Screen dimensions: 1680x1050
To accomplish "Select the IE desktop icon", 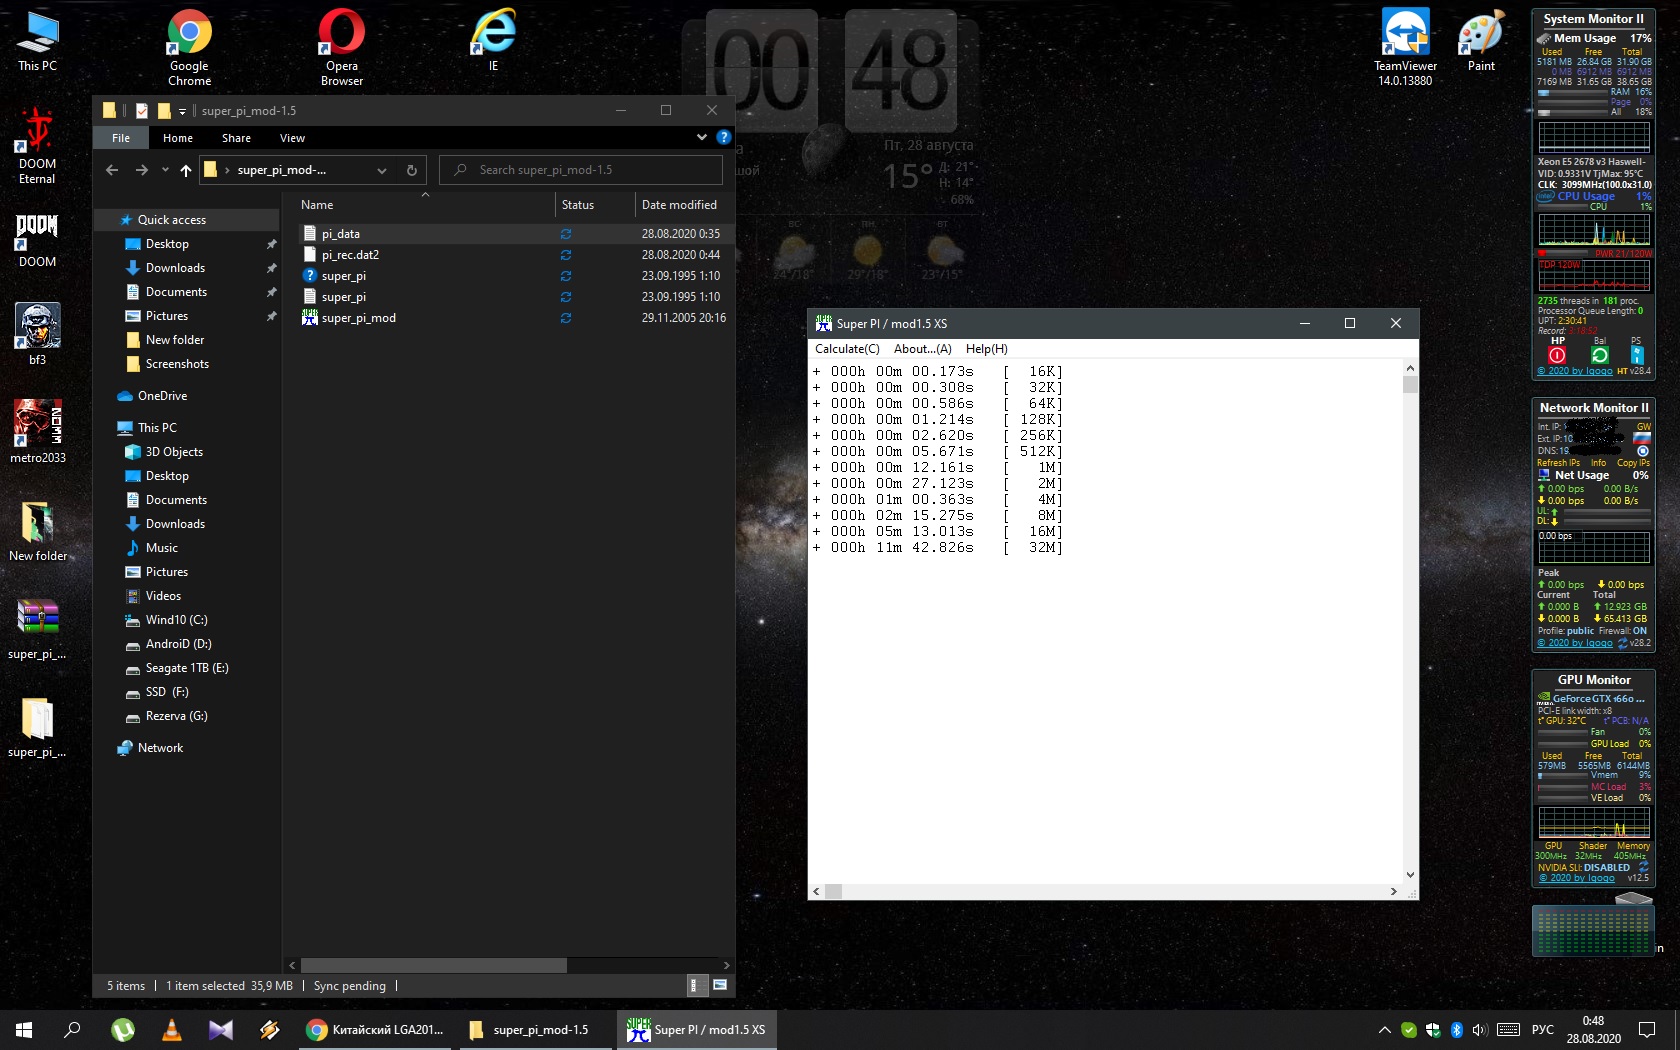I will point(493,40).
